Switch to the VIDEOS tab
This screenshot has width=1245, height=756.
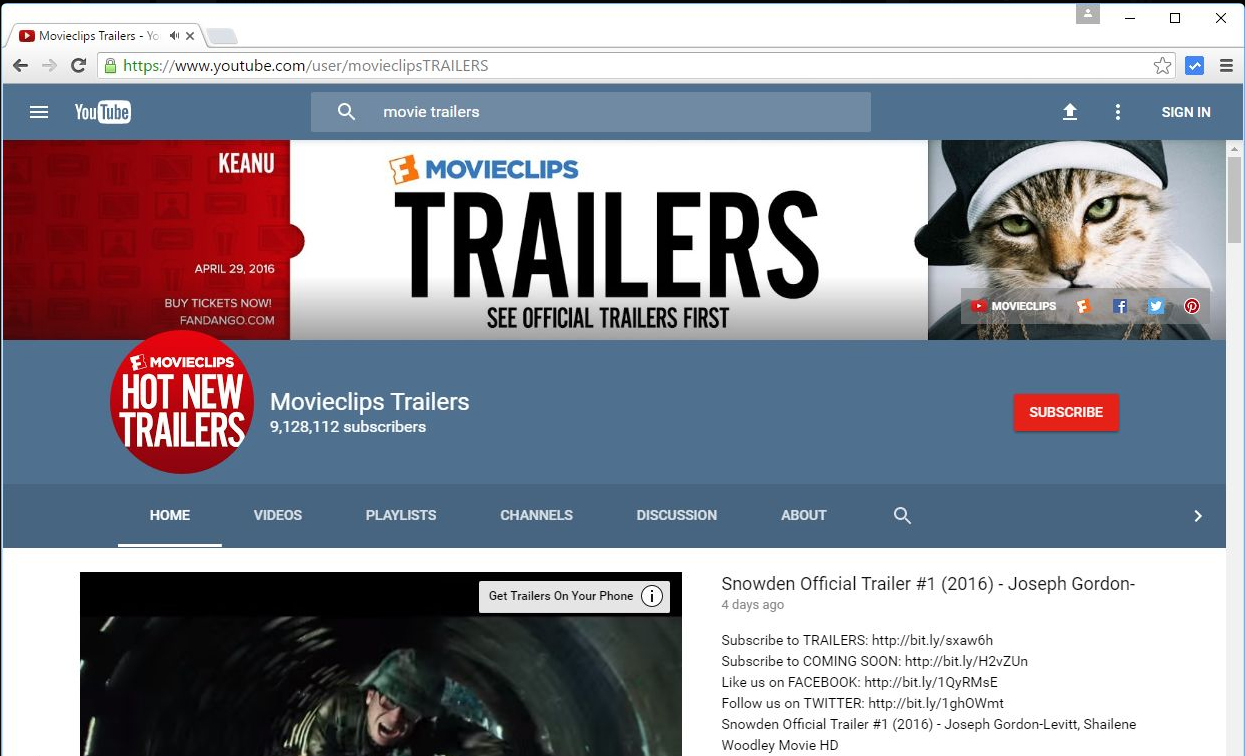pyautogui.click(x=278, y=515)
